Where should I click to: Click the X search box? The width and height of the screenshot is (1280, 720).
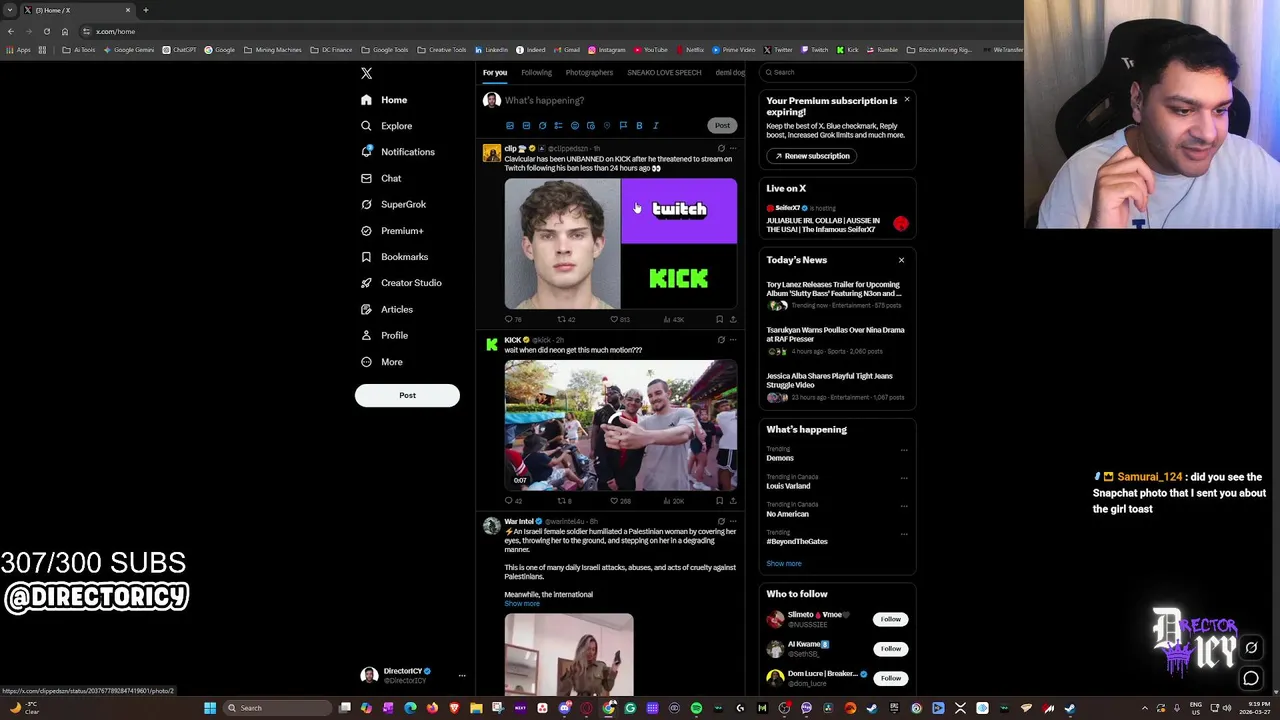click(836, 72)
